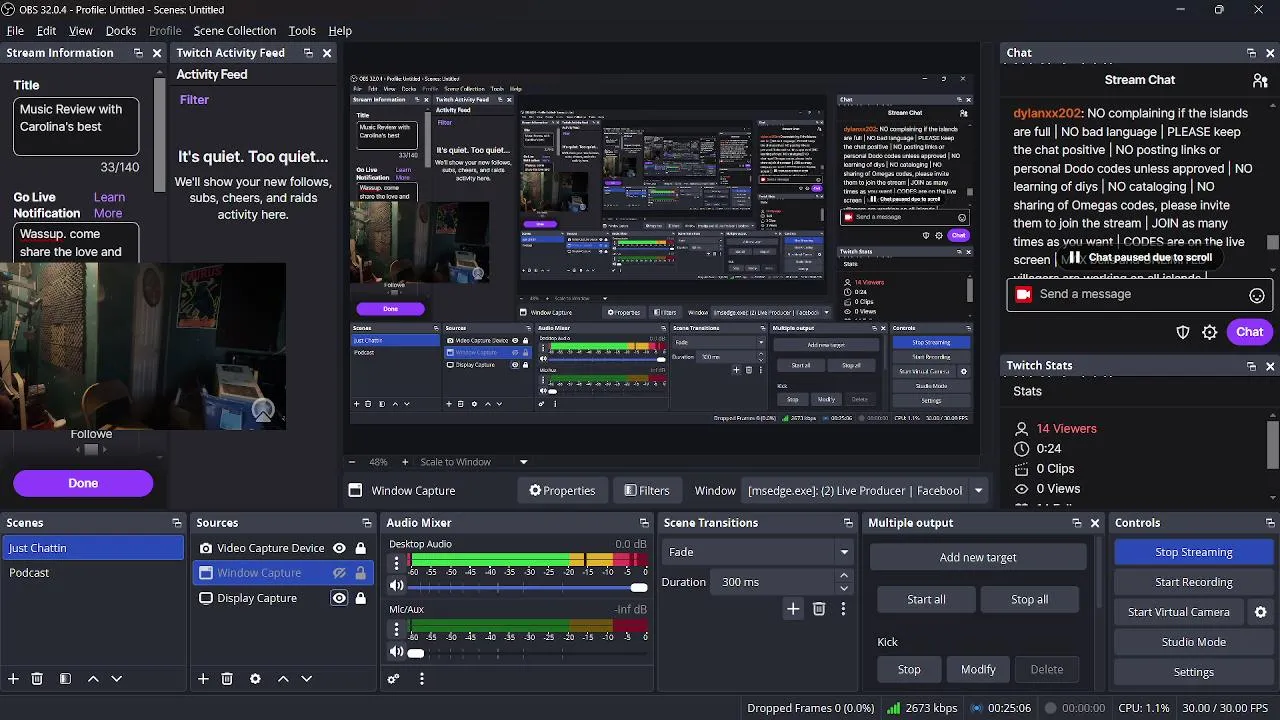The width and height of the screenshot is (1280, 720).
Task: Open the Docks menu
Action: click(x=121, y=31)
